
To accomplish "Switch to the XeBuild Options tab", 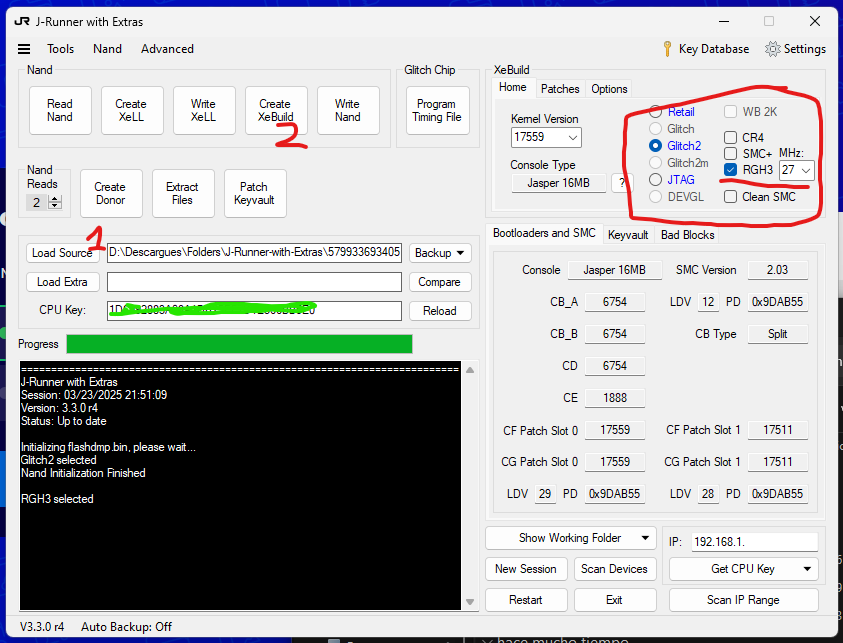I will (609, 89).
